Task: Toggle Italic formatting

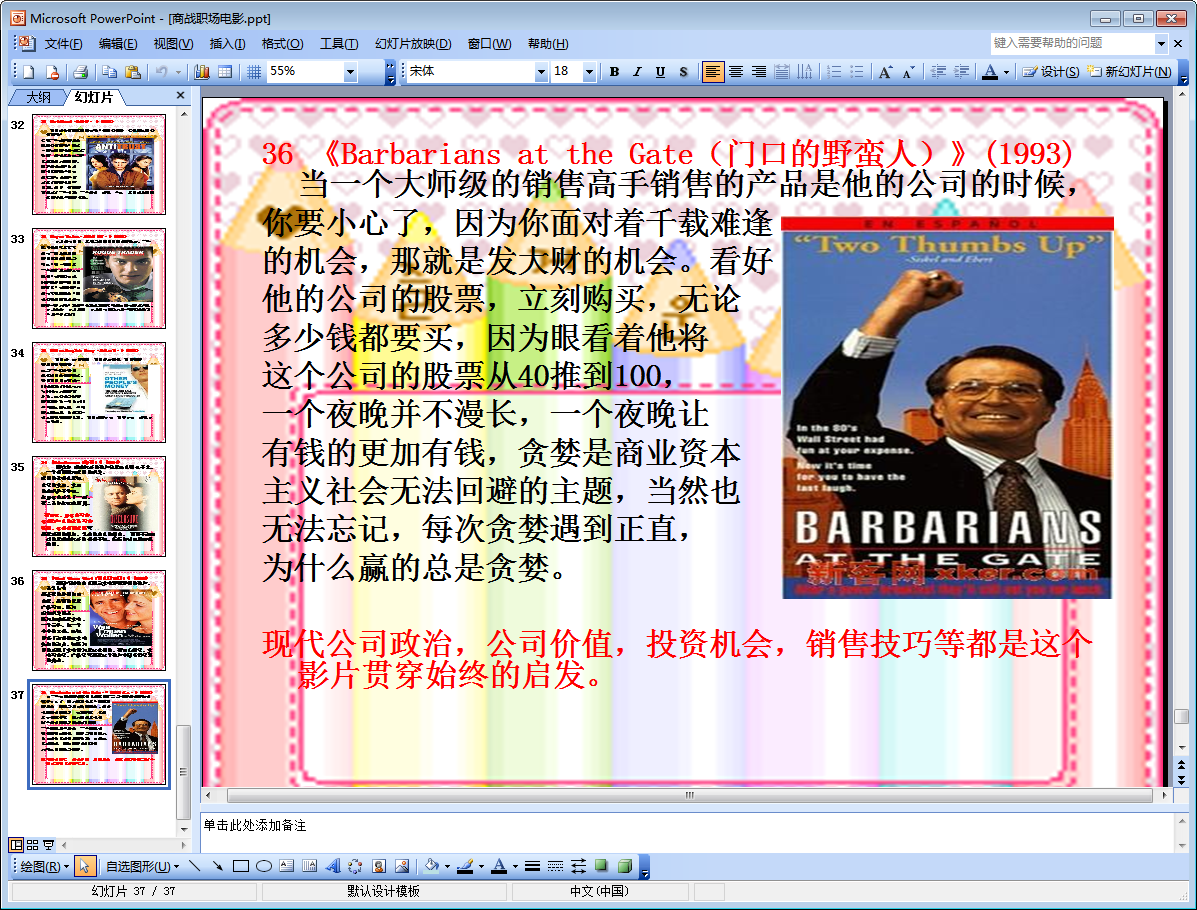Action: [x=637, y=72]
